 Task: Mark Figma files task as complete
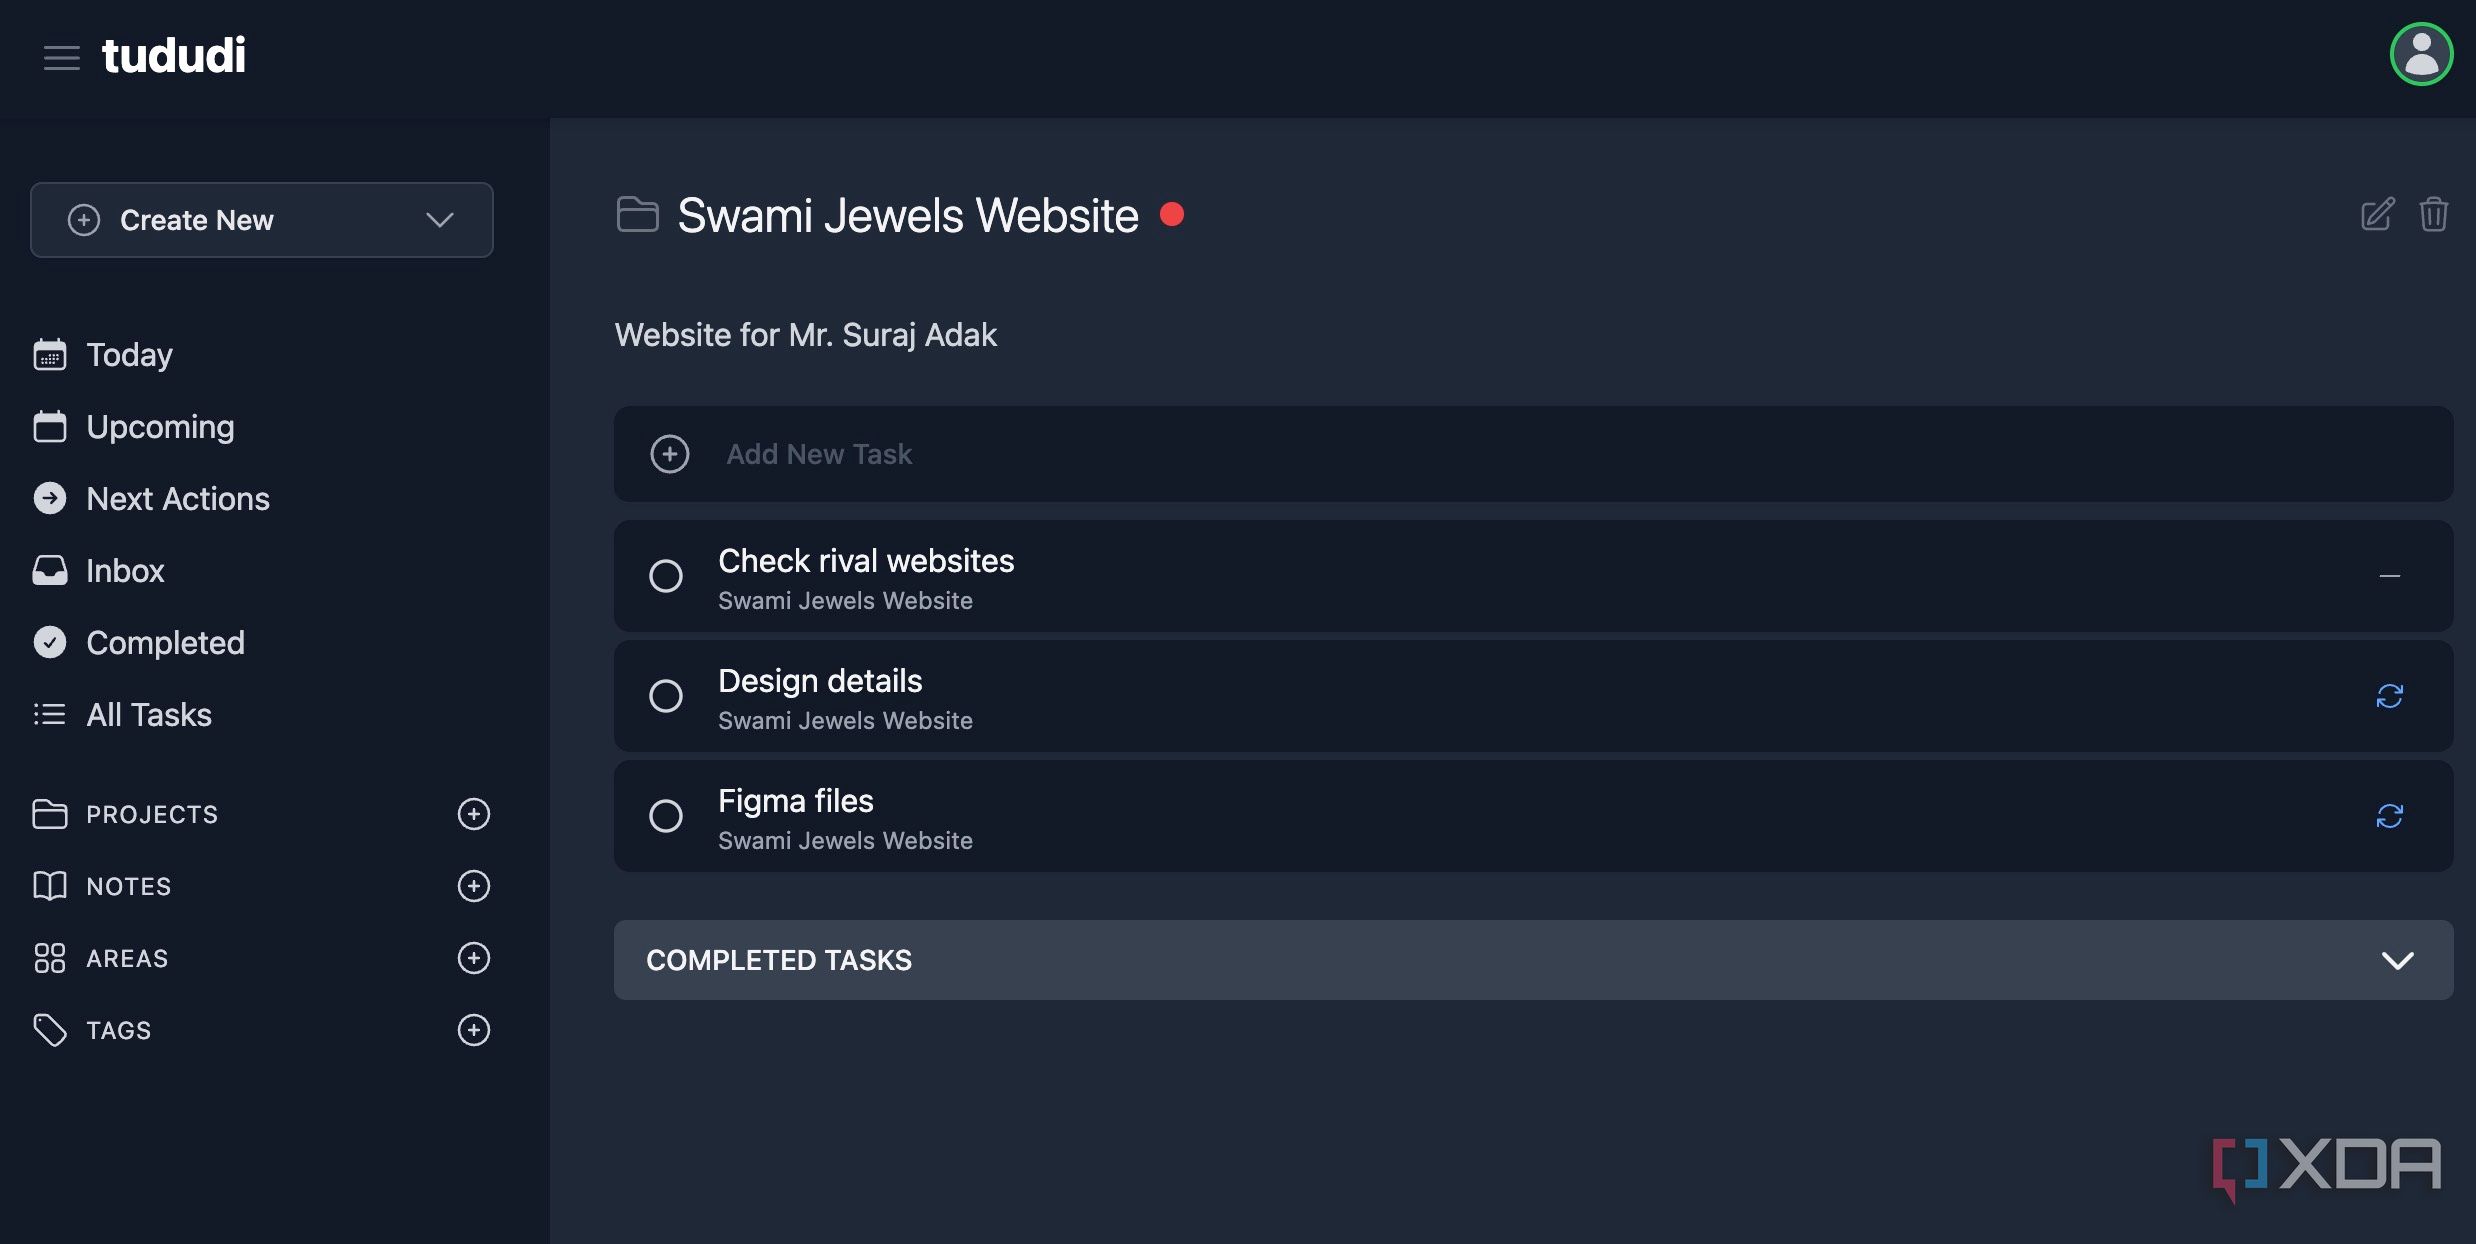pos(666,816)
